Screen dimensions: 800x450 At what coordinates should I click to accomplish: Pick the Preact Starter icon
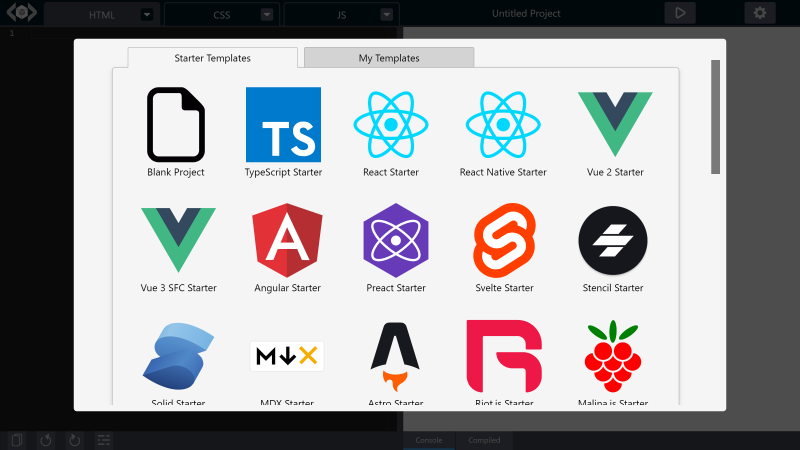click(x=396, y=240)
